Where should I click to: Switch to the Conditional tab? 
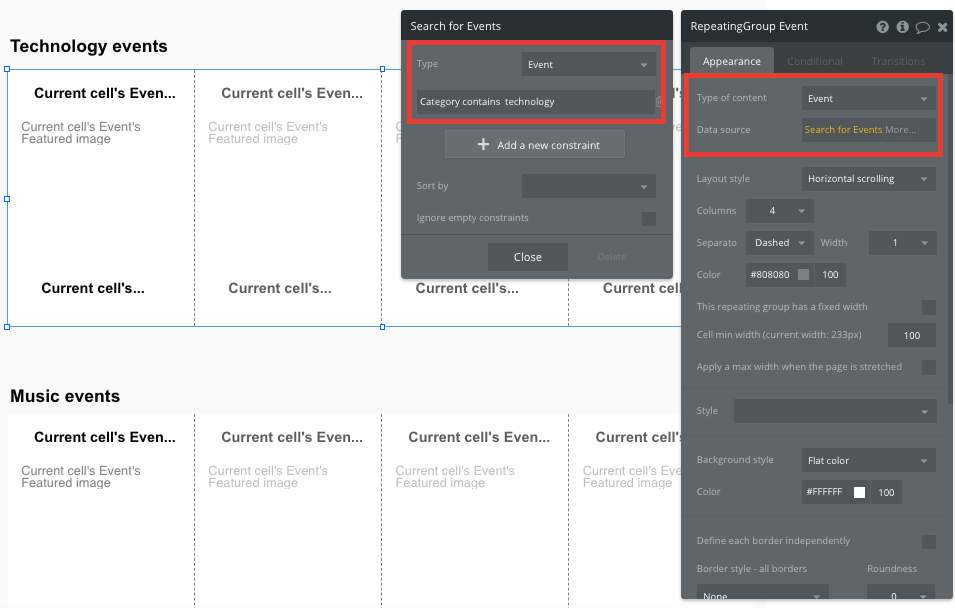(x=814, y=60)
